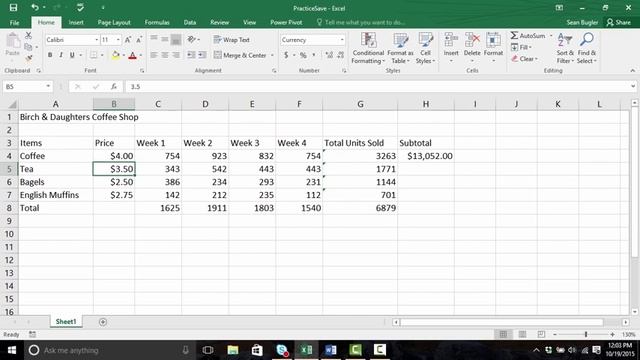Click the zoom in plus button
The height and width of the screenshot is (360, 640).
(612, 334)
